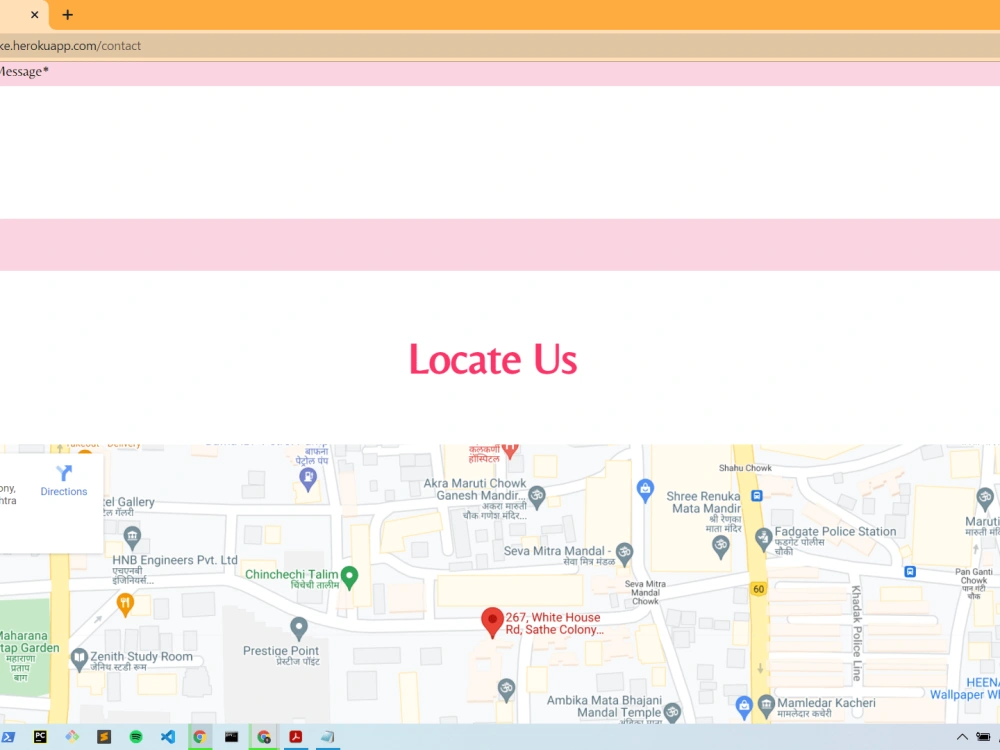
Task: Click inside the Message text area
Action: pos(500,152)
